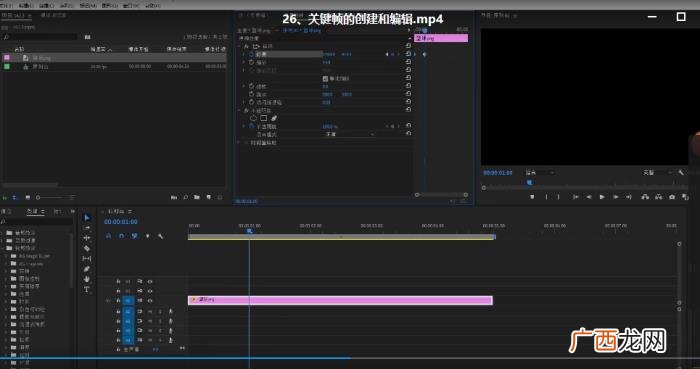Toggle Scale stopwatch animation
Screen dimensions: 700x369
pos(251,62)
